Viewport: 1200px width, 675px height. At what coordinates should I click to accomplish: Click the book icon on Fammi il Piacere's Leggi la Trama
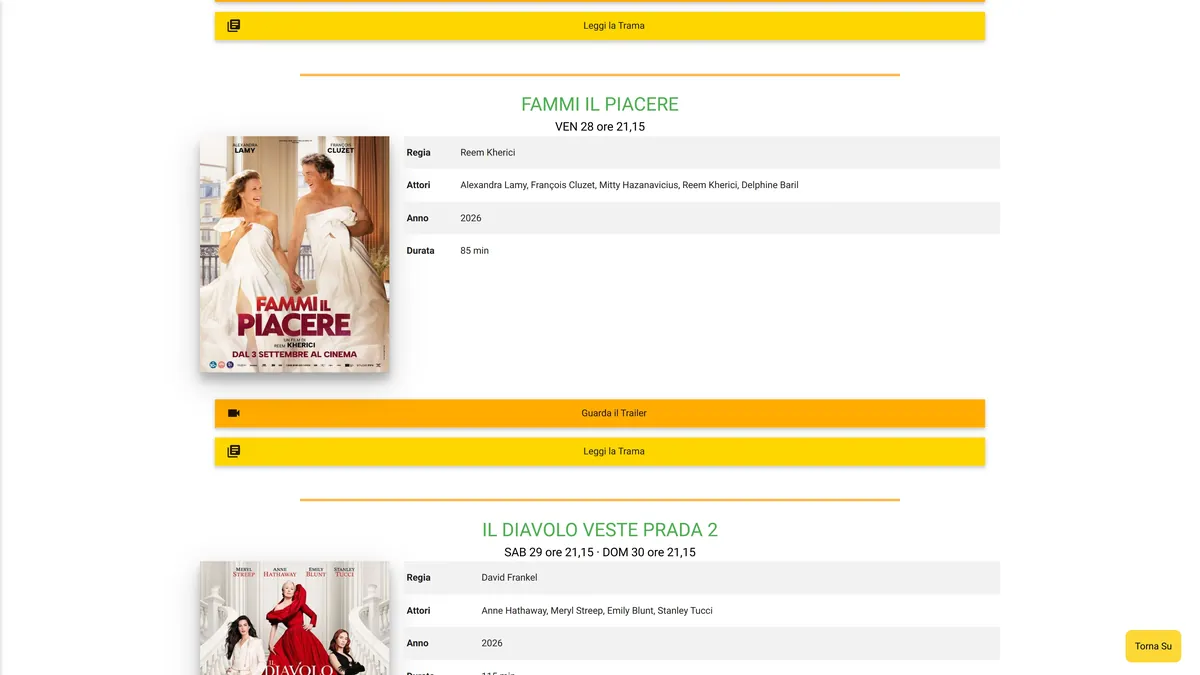point(234,451)
